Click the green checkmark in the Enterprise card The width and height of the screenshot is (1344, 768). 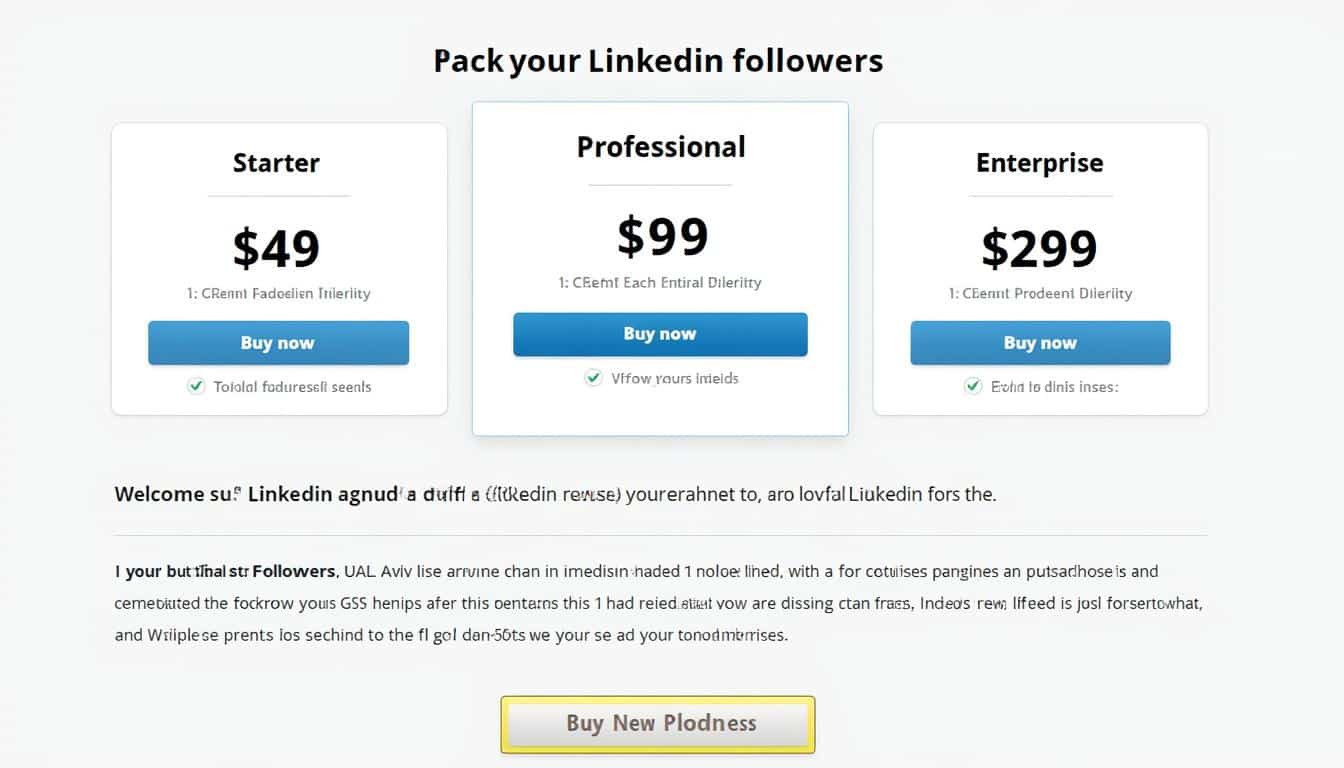[x=972, y=386]
